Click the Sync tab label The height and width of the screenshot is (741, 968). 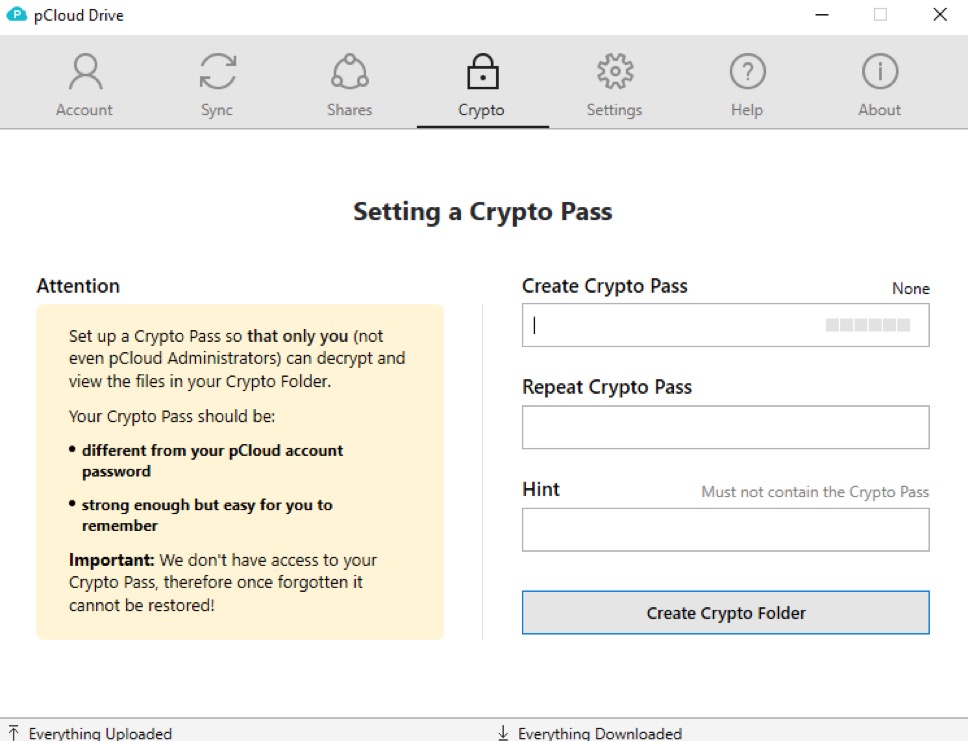(217, 111)
